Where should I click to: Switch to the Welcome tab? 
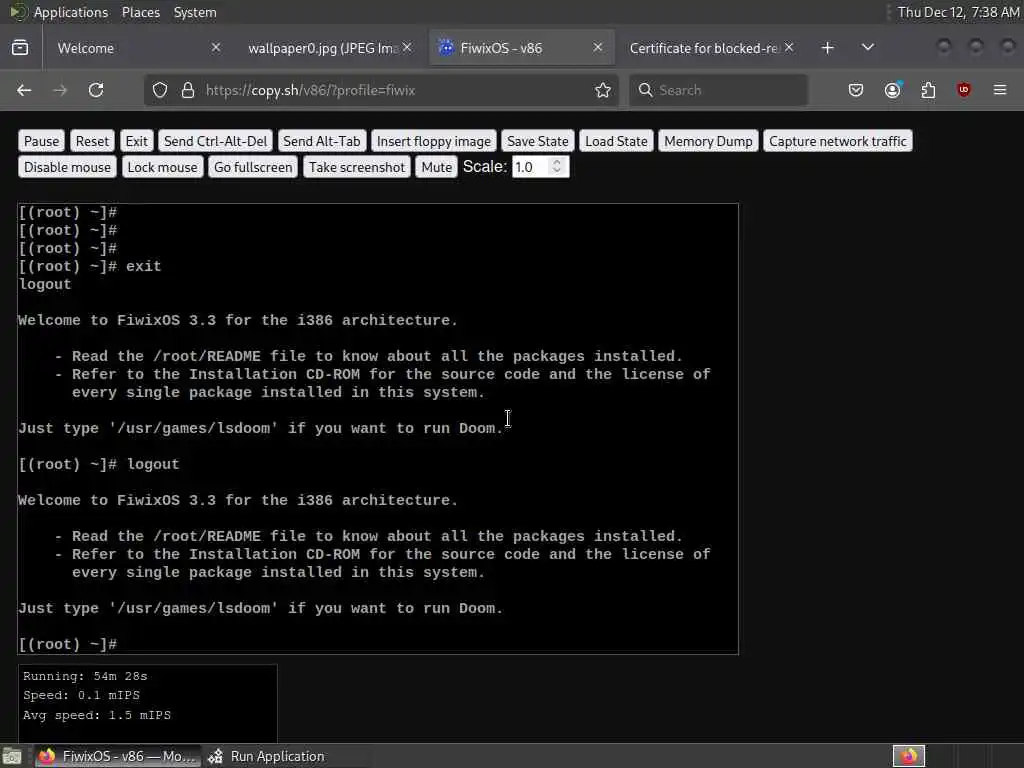(138, 48)
